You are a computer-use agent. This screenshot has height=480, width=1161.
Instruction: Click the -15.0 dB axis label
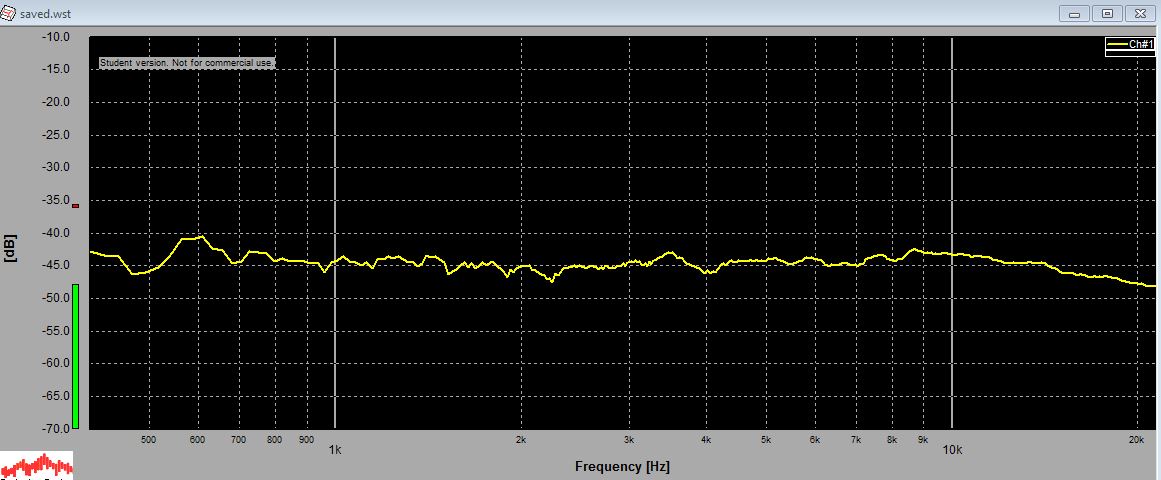[55, 70]
